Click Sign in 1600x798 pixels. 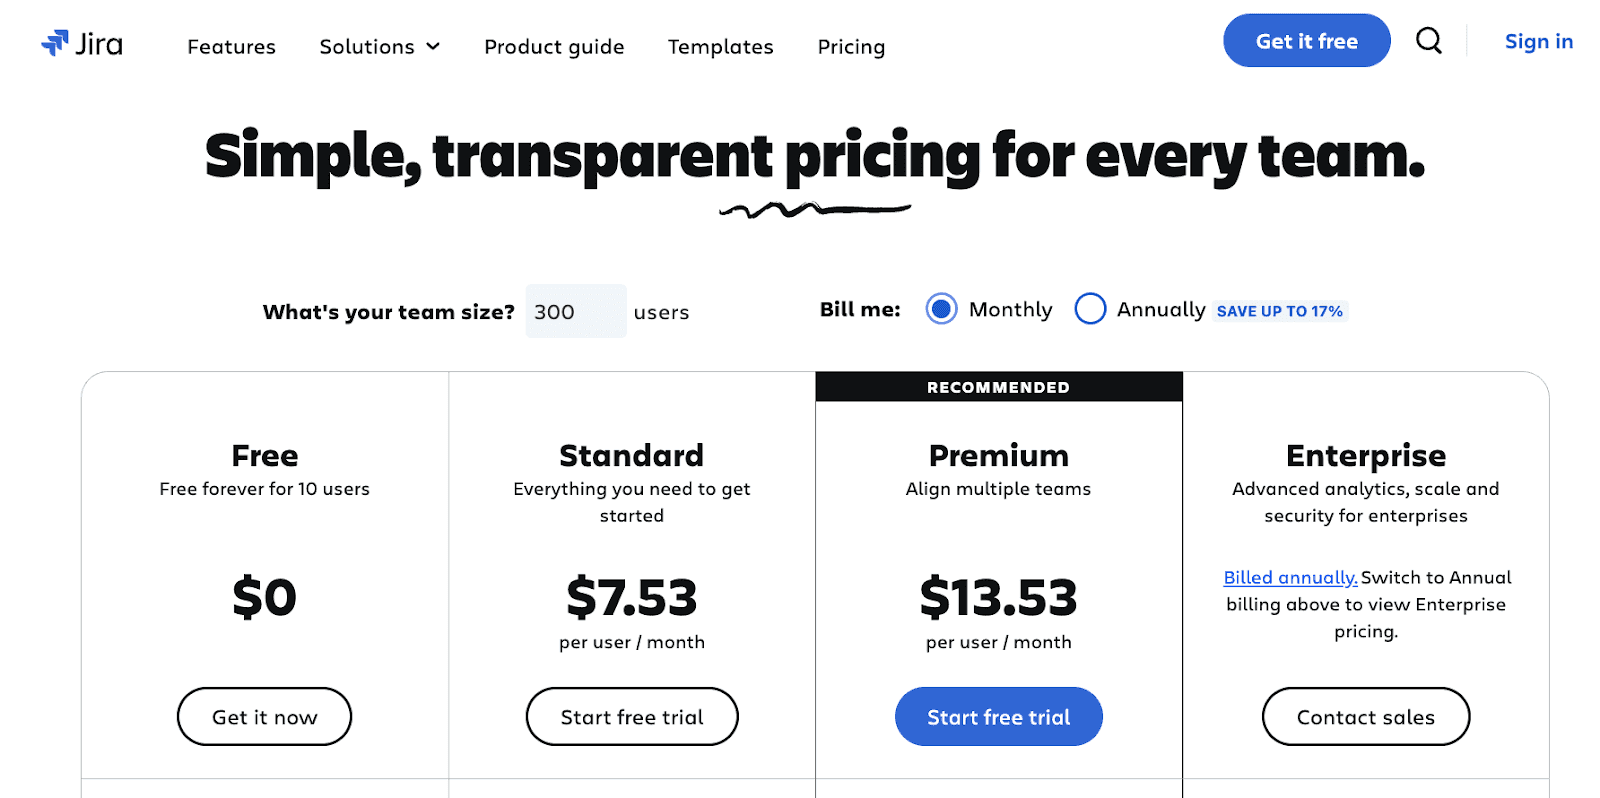[x=1538, y=41]
